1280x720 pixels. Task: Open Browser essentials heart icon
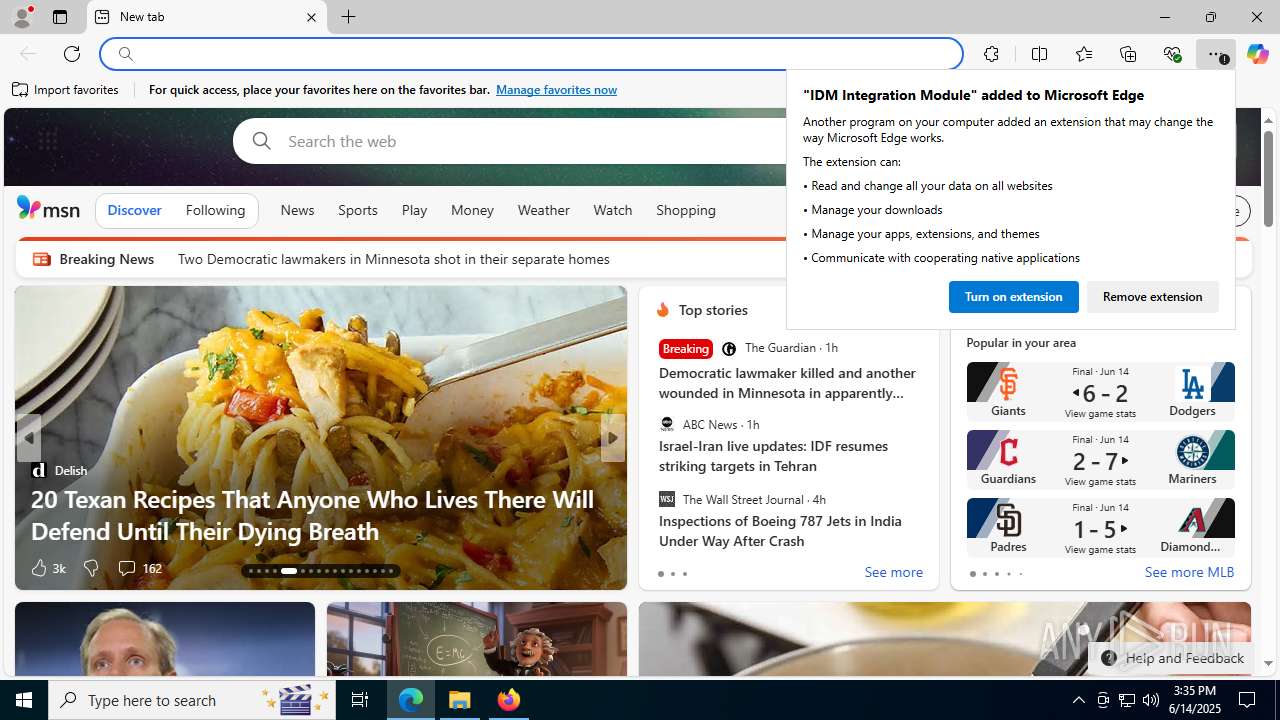coord(1172,54)
